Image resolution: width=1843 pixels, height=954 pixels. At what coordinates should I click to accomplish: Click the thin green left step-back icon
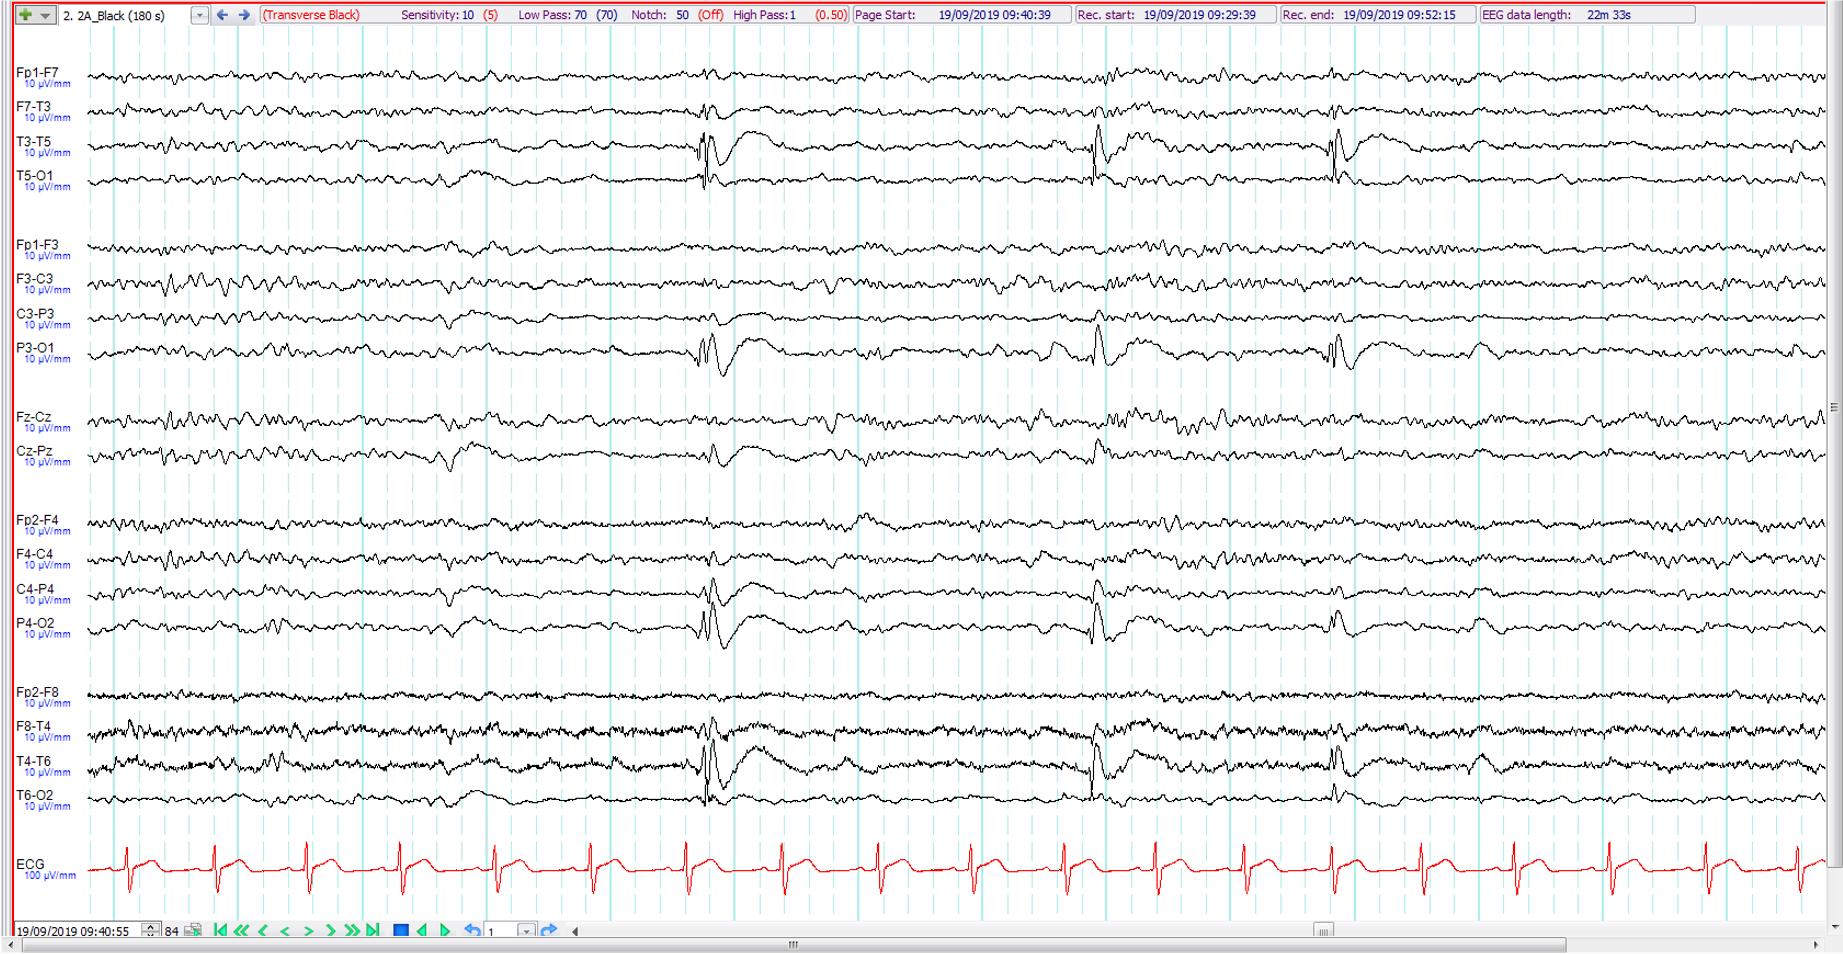(286, 931)
